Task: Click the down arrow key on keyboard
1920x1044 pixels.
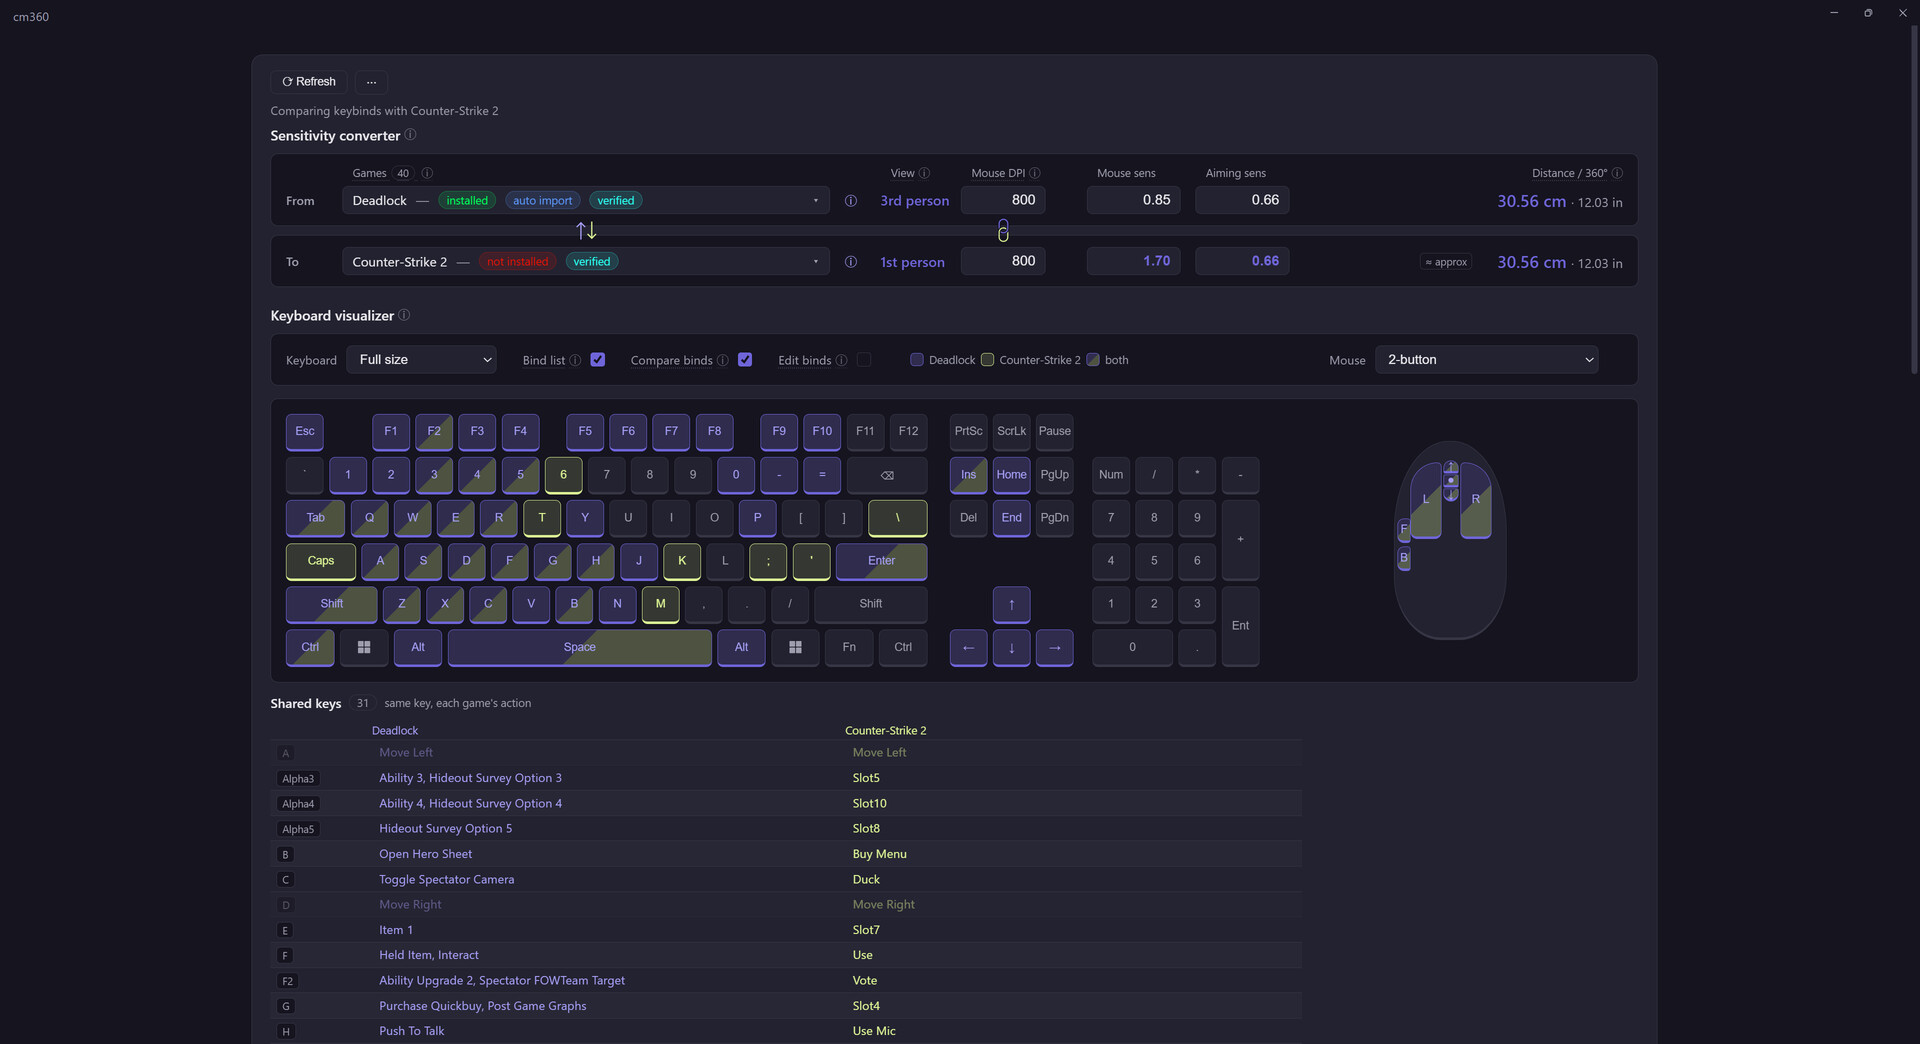Action: pos(1011,647)
